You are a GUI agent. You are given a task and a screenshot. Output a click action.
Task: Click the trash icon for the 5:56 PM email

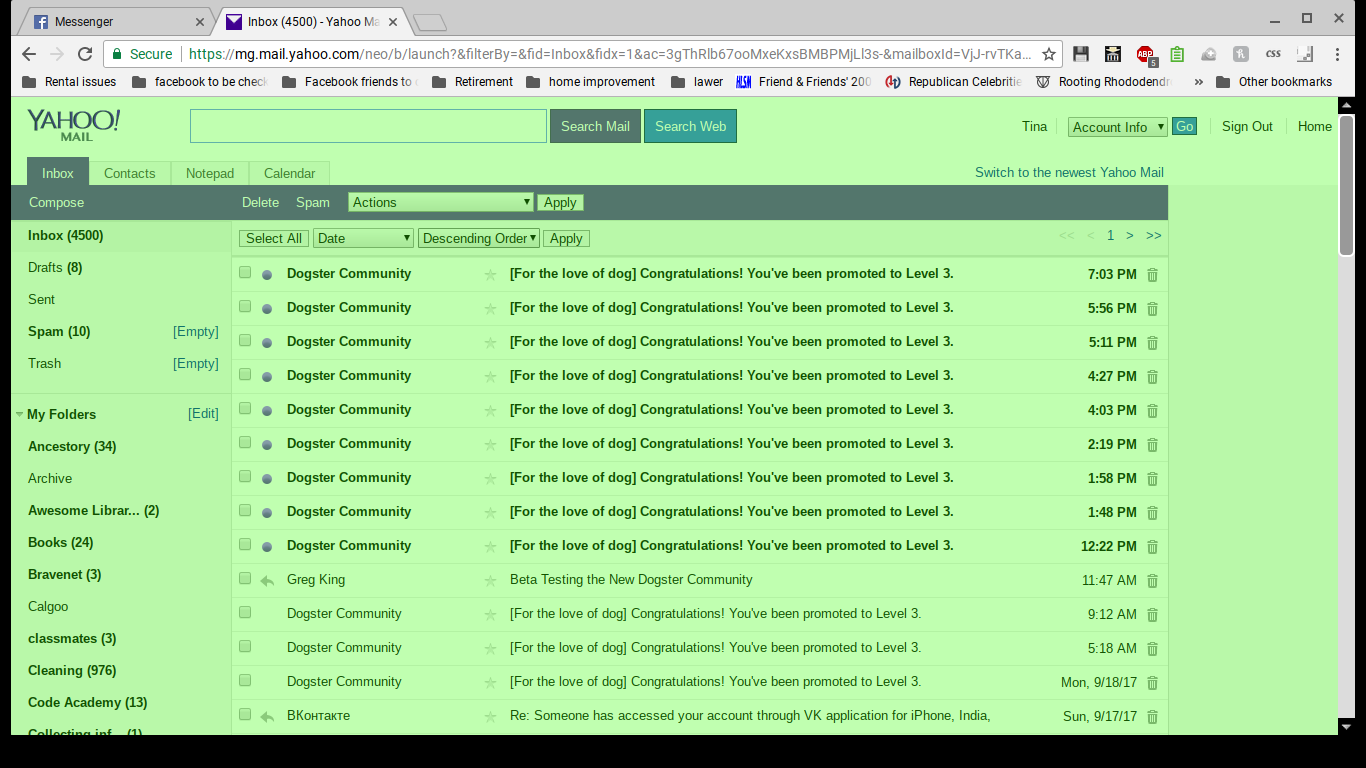point(1152,309)
